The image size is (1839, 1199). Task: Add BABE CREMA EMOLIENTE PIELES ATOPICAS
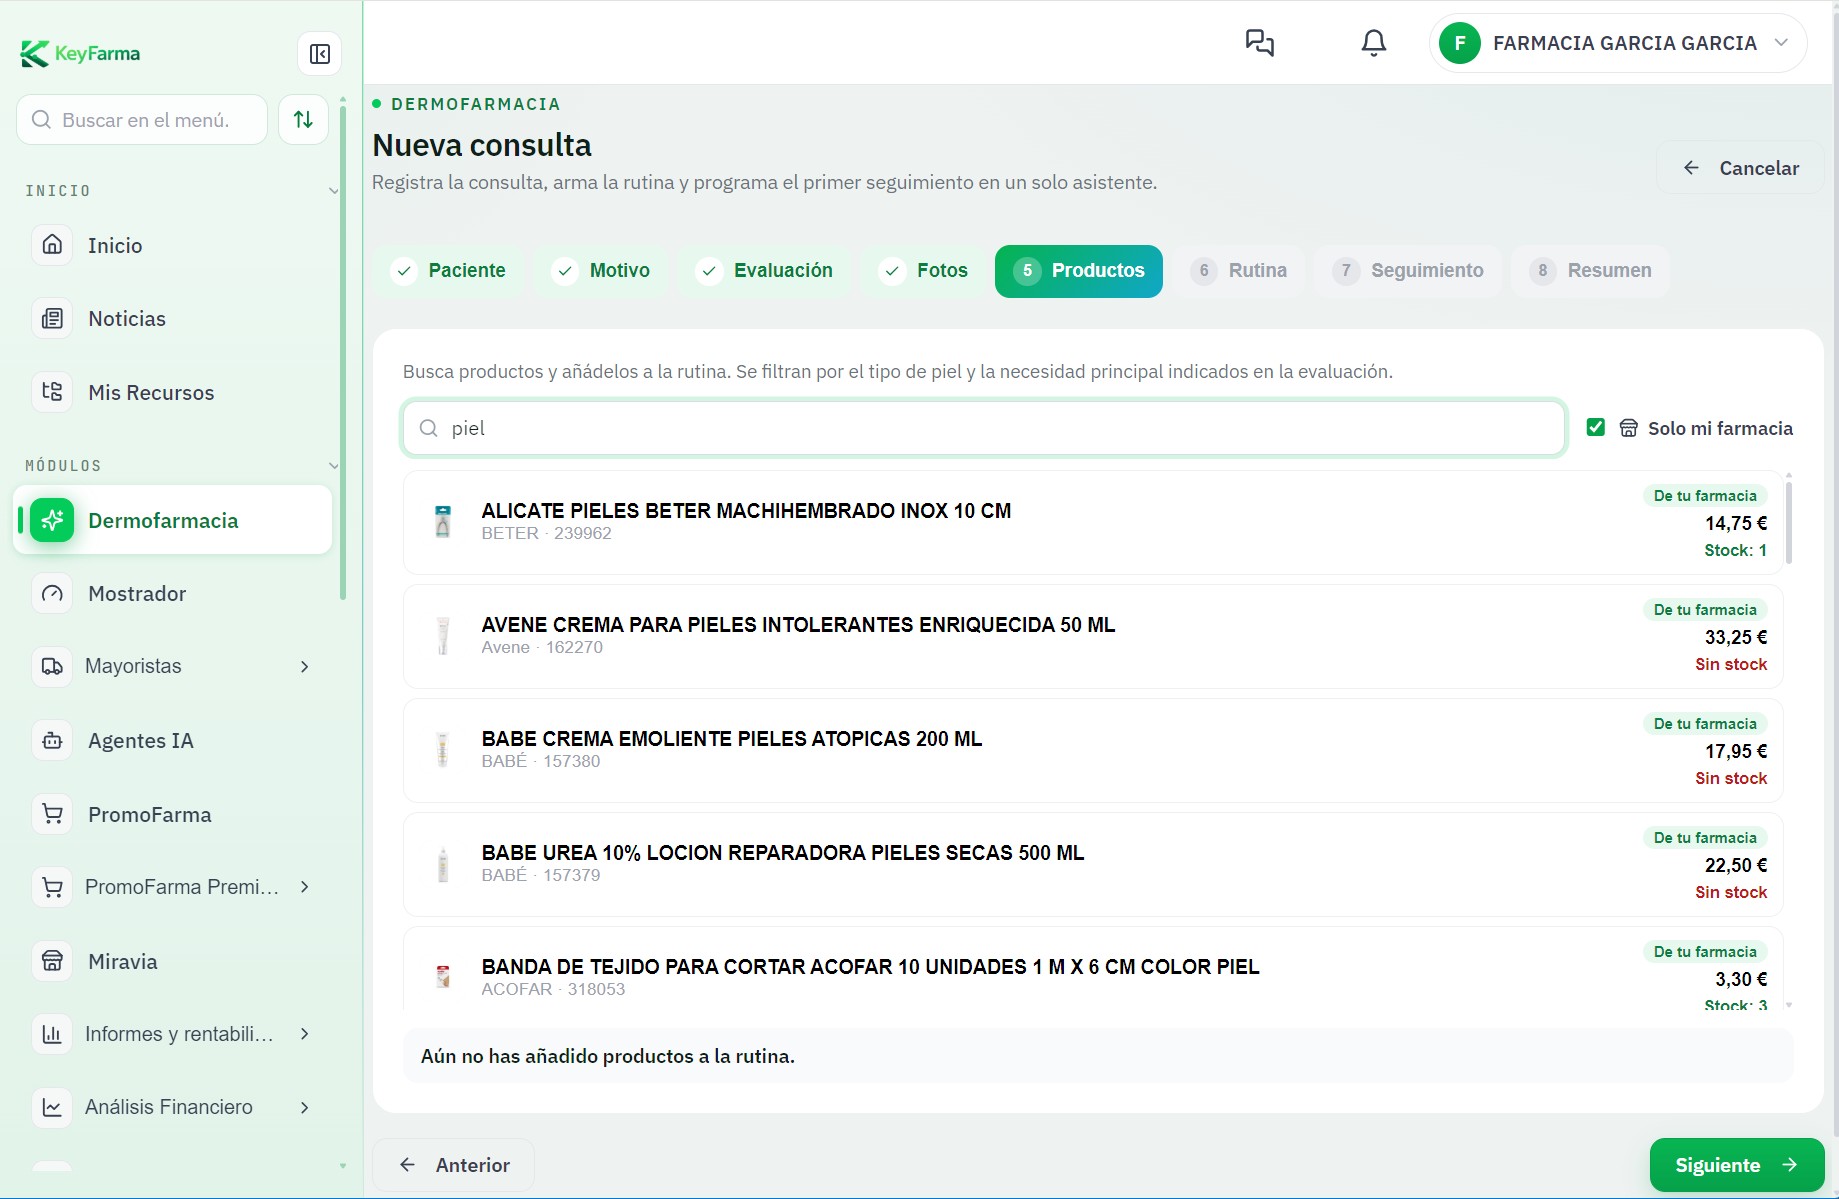pos(1093,750)
